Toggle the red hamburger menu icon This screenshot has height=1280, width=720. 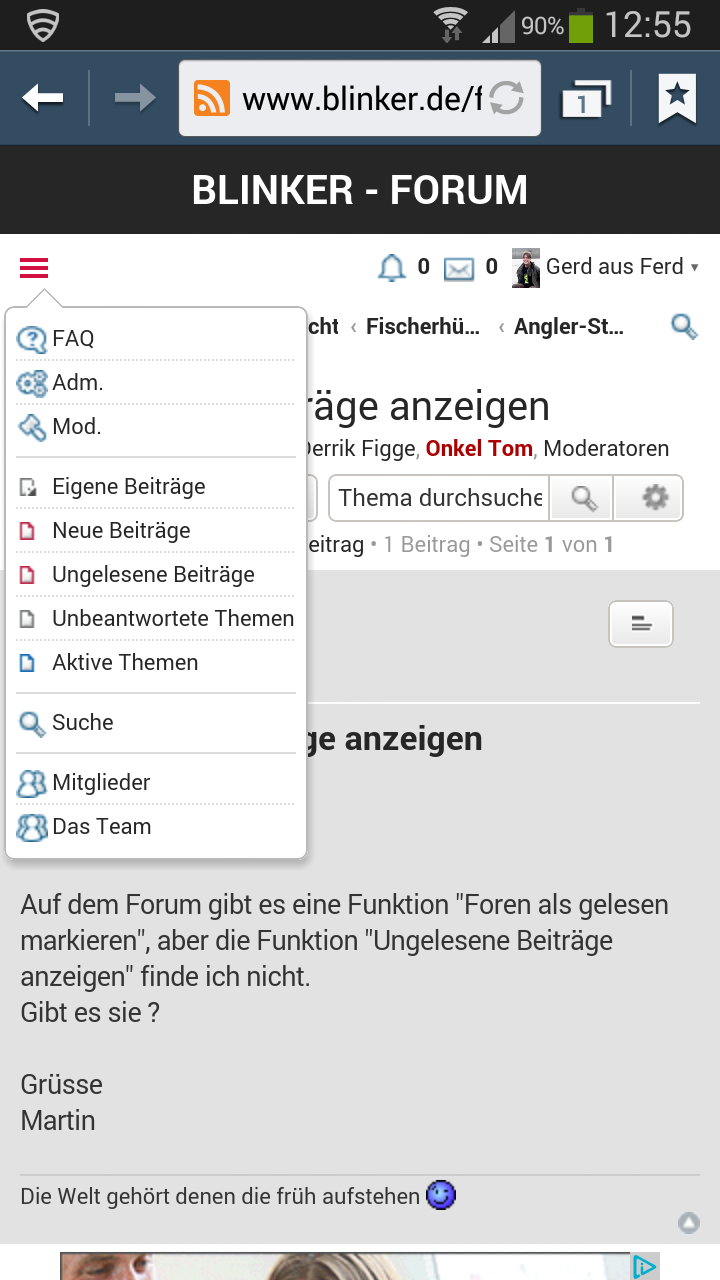click(x=34, y=268)
